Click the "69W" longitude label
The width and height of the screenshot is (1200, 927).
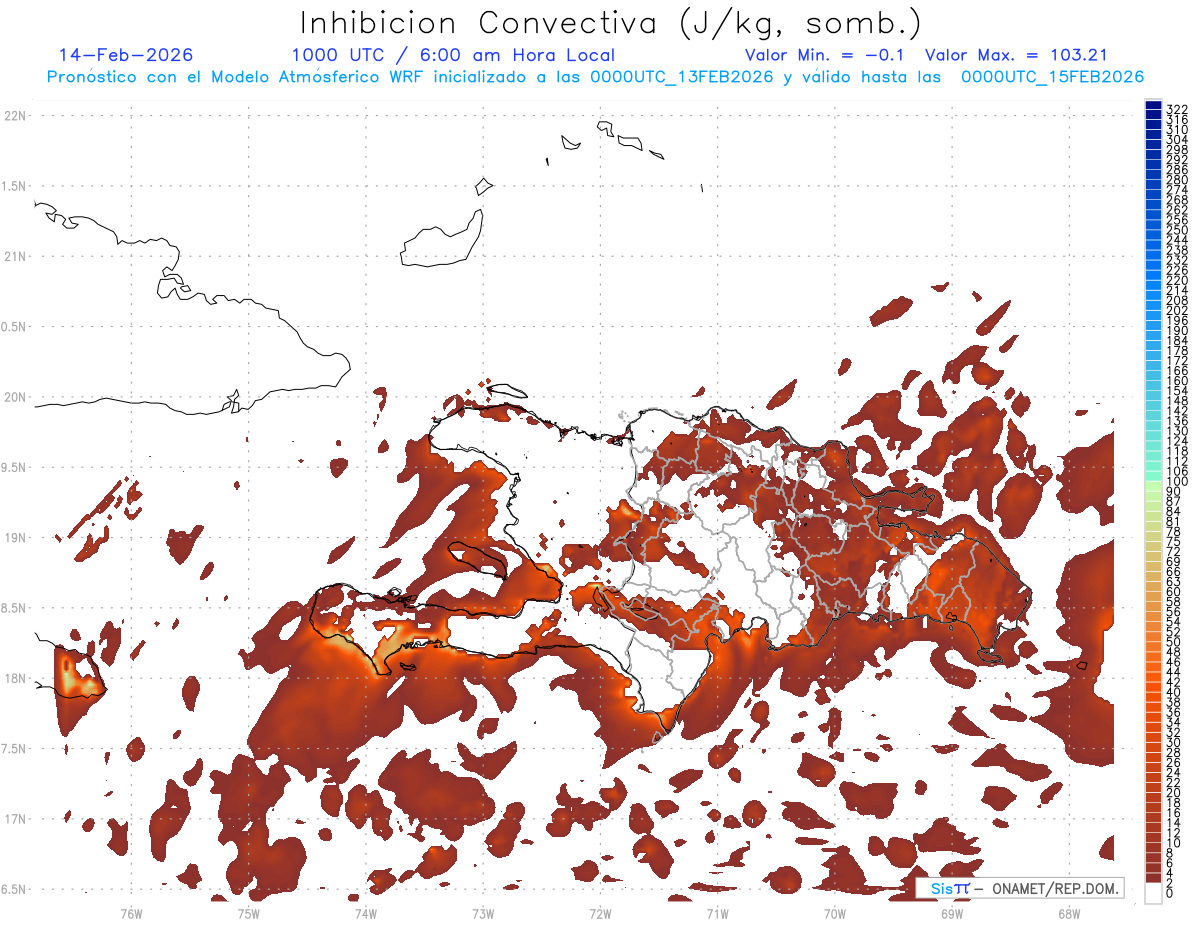tap(951, 913)
